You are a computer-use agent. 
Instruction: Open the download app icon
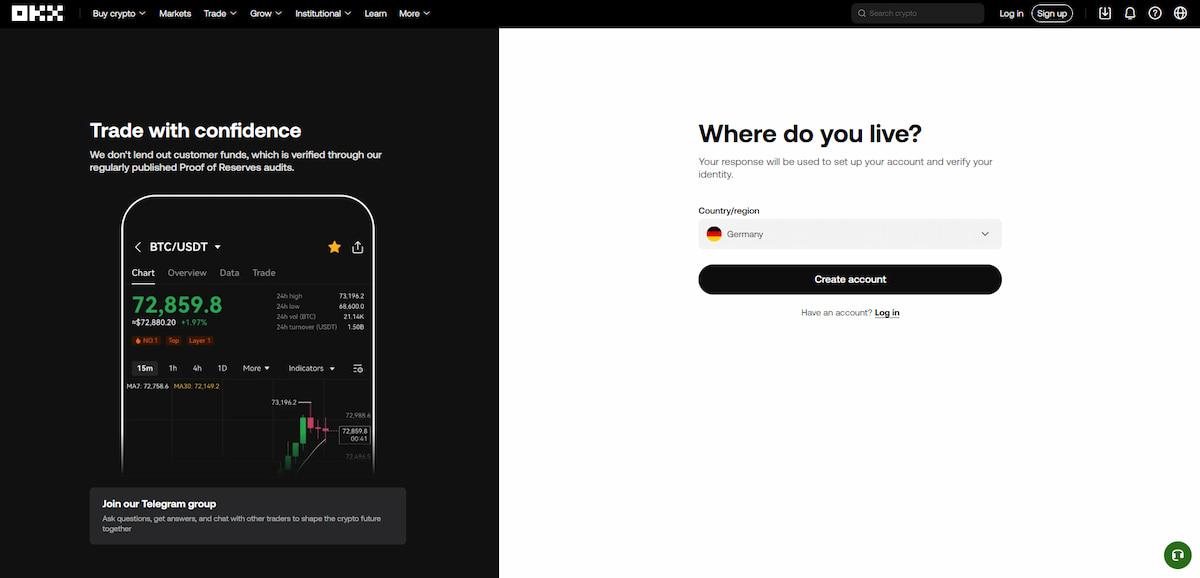(1104, 13)
